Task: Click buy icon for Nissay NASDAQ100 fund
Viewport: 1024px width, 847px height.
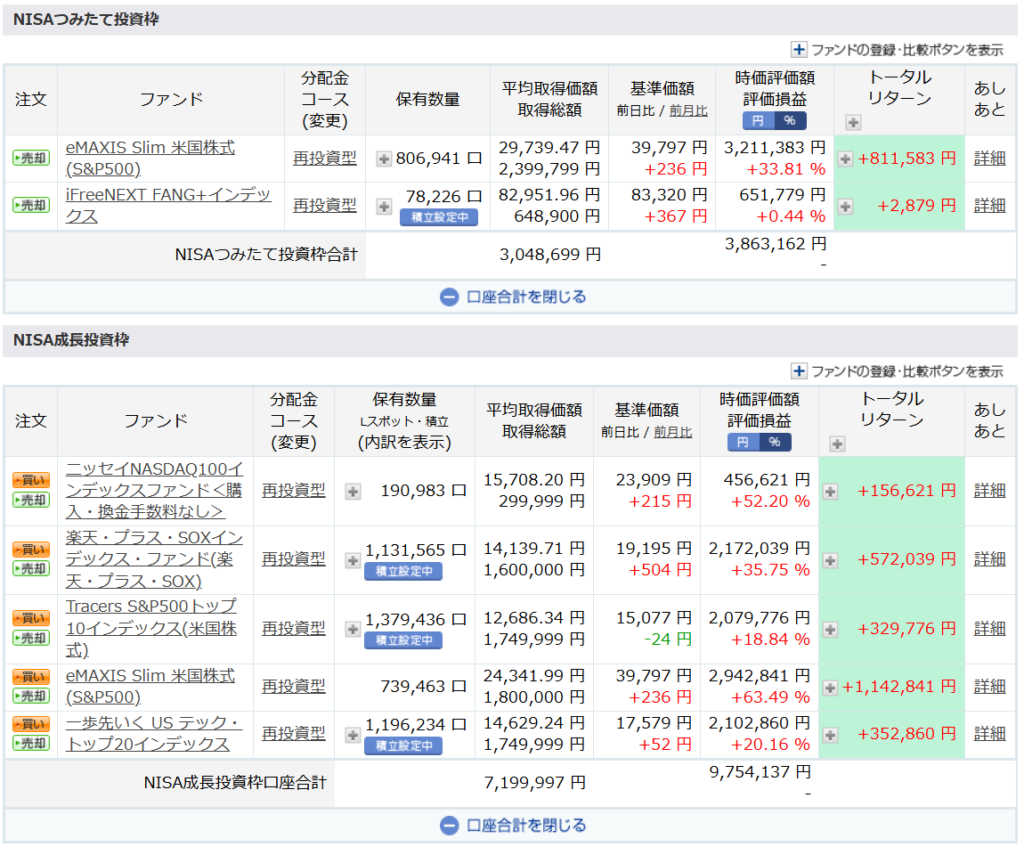Action: [x=30, y=480]
